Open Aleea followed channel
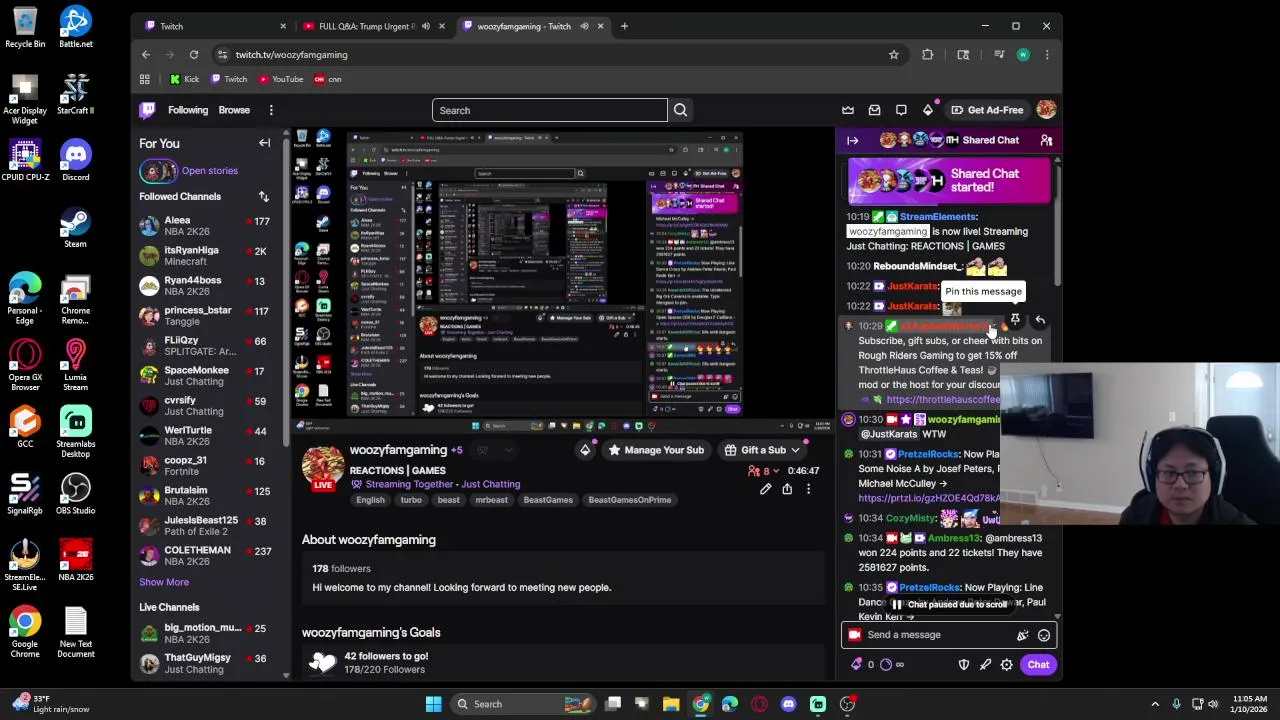Image resolution: width=1280 pixels, height=720 pixels. (208, 226)
